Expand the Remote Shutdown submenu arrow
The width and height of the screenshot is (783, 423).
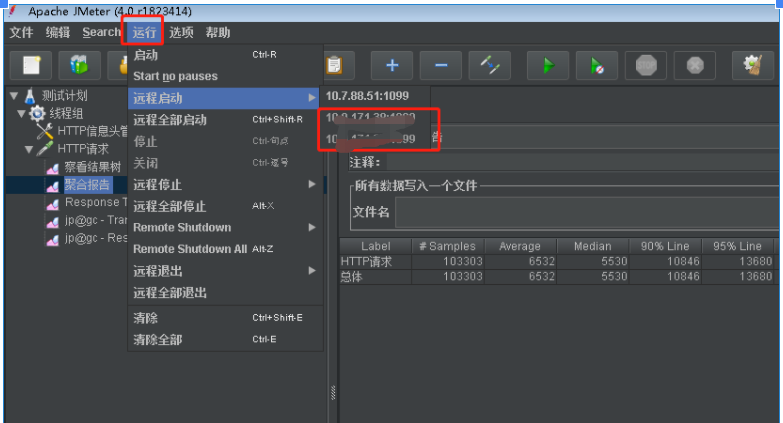point(312,227)
